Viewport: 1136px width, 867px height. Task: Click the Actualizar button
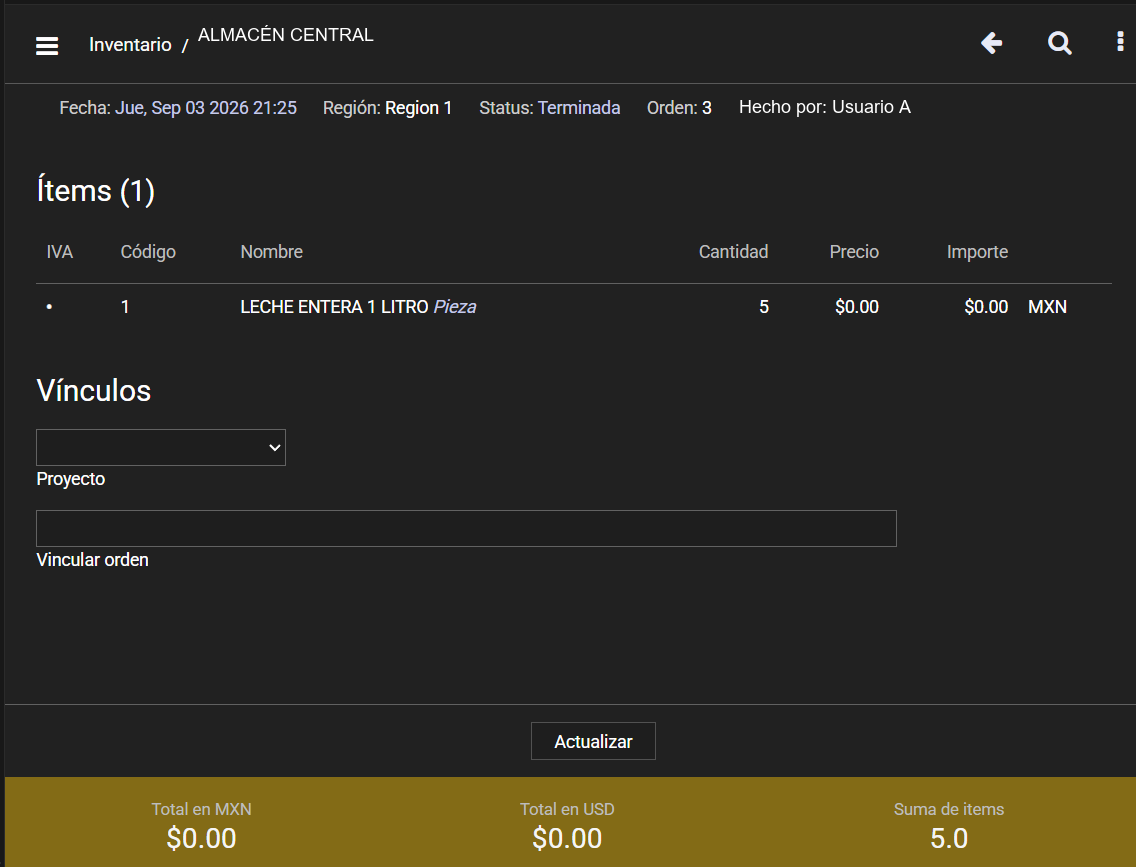(x=593, y=741)
